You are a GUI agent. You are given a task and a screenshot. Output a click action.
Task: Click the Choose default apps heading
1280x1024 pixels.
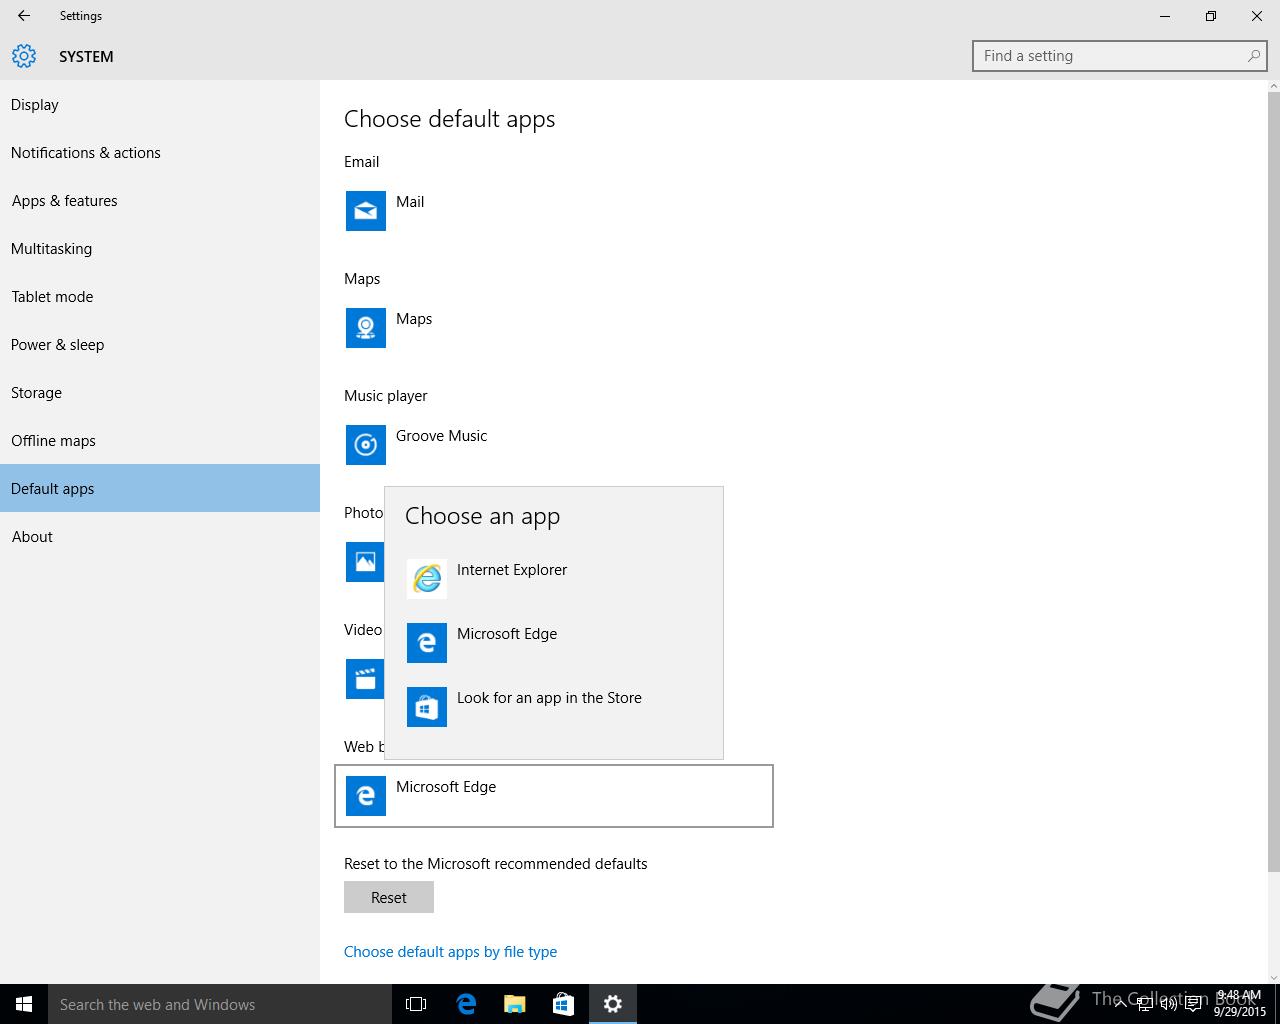pos(449,119)
